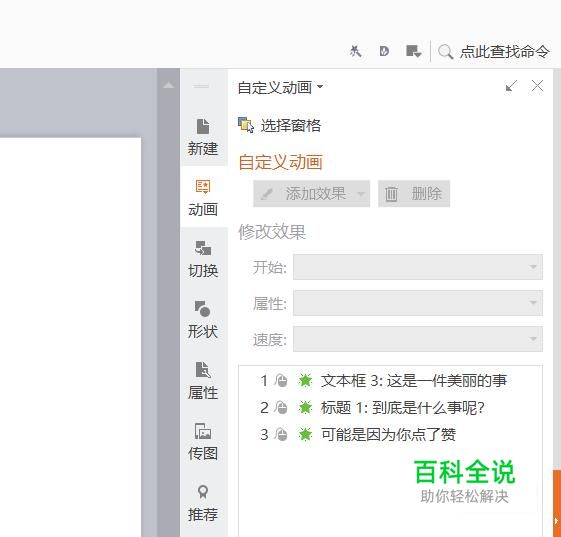The image size is (561, 537).
Task: Click the 选择窗格 selection pane icon
Action: coord(246,125)
